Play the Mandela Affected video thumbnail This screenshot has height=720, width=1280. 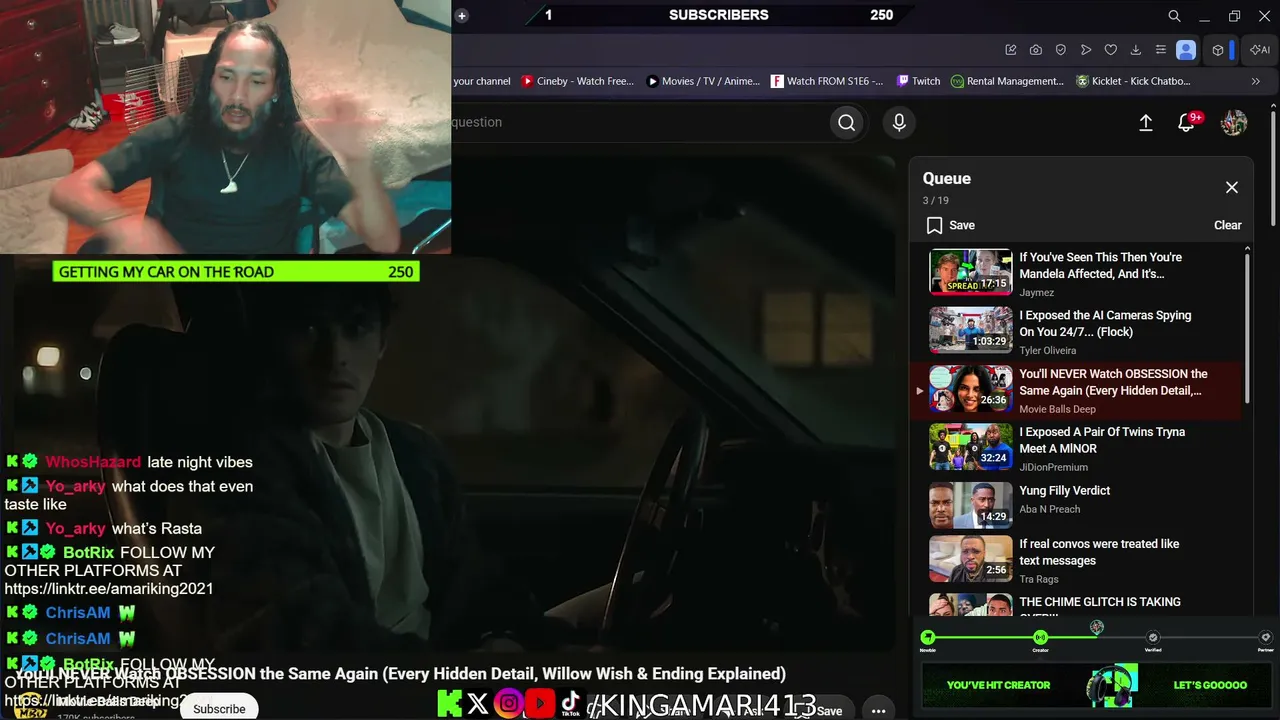(x=971, y=273)
